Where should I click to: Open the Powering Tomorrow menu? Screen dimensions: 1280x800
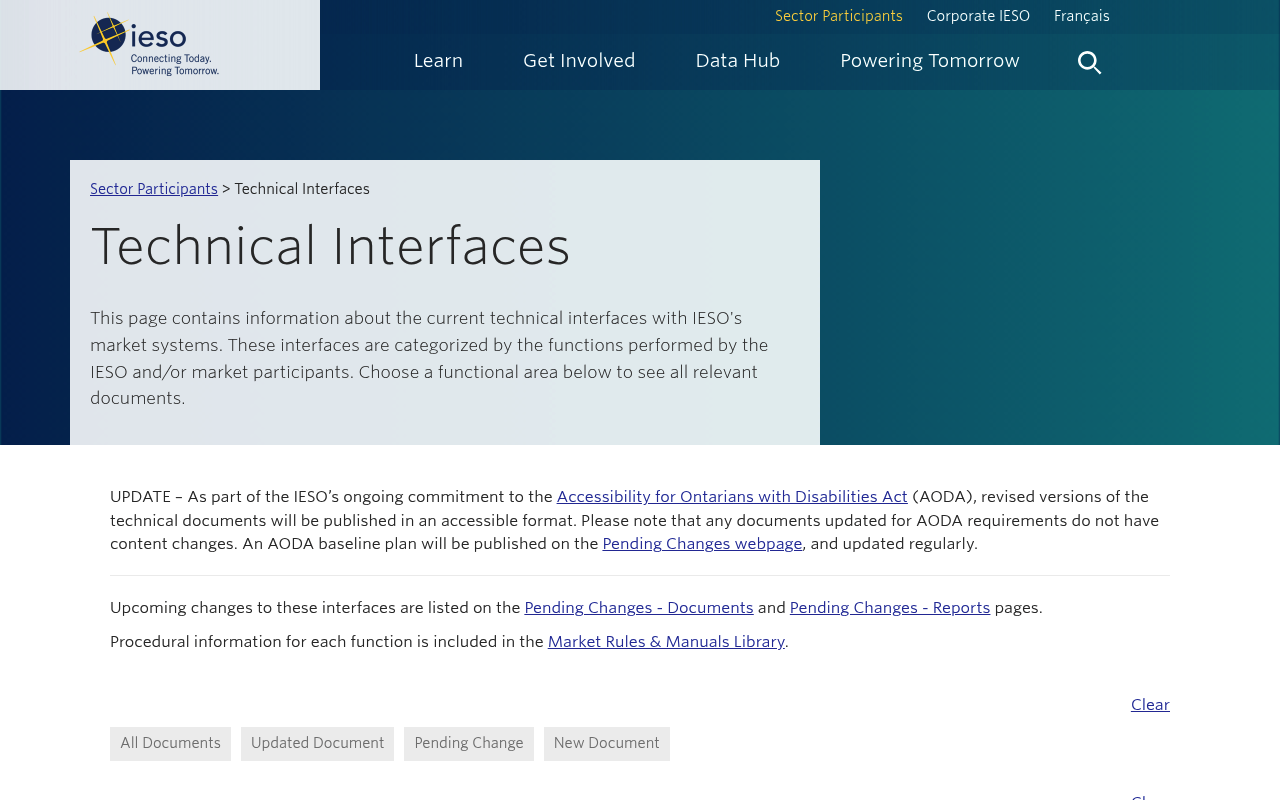(930, 61)
